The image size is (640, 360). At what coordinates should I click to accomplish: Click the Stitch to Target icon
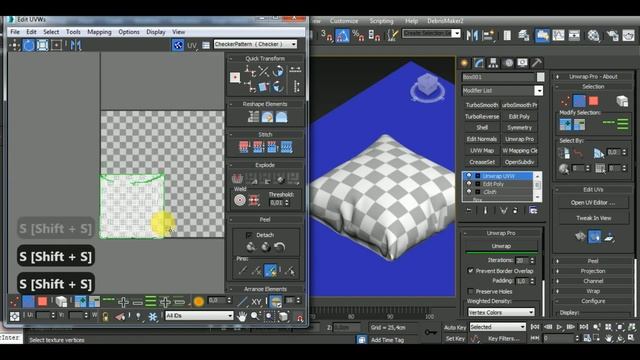click(244, 147)
